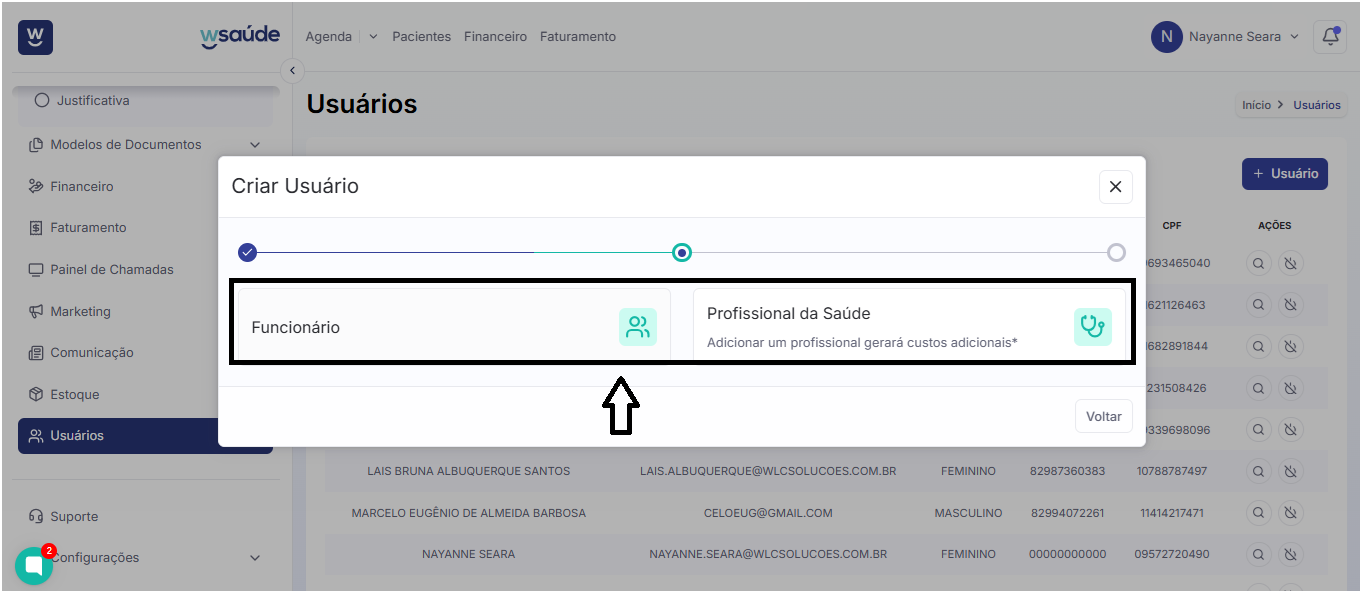
Task: Expand the Configurações chevron
Action: coord(255,558)
